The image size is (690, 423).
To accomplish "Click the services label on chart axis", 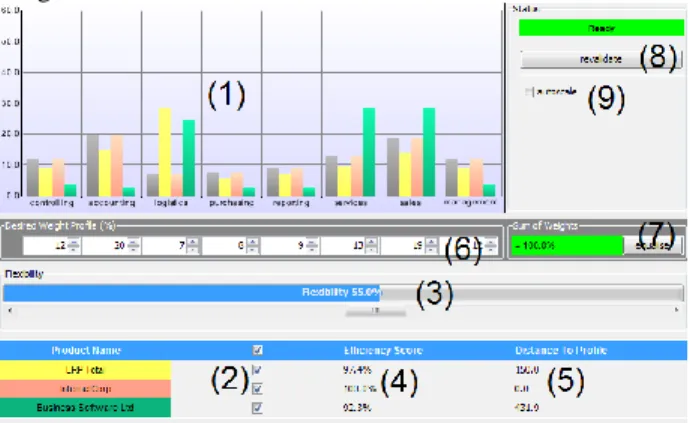I will (x=351, y=203).
